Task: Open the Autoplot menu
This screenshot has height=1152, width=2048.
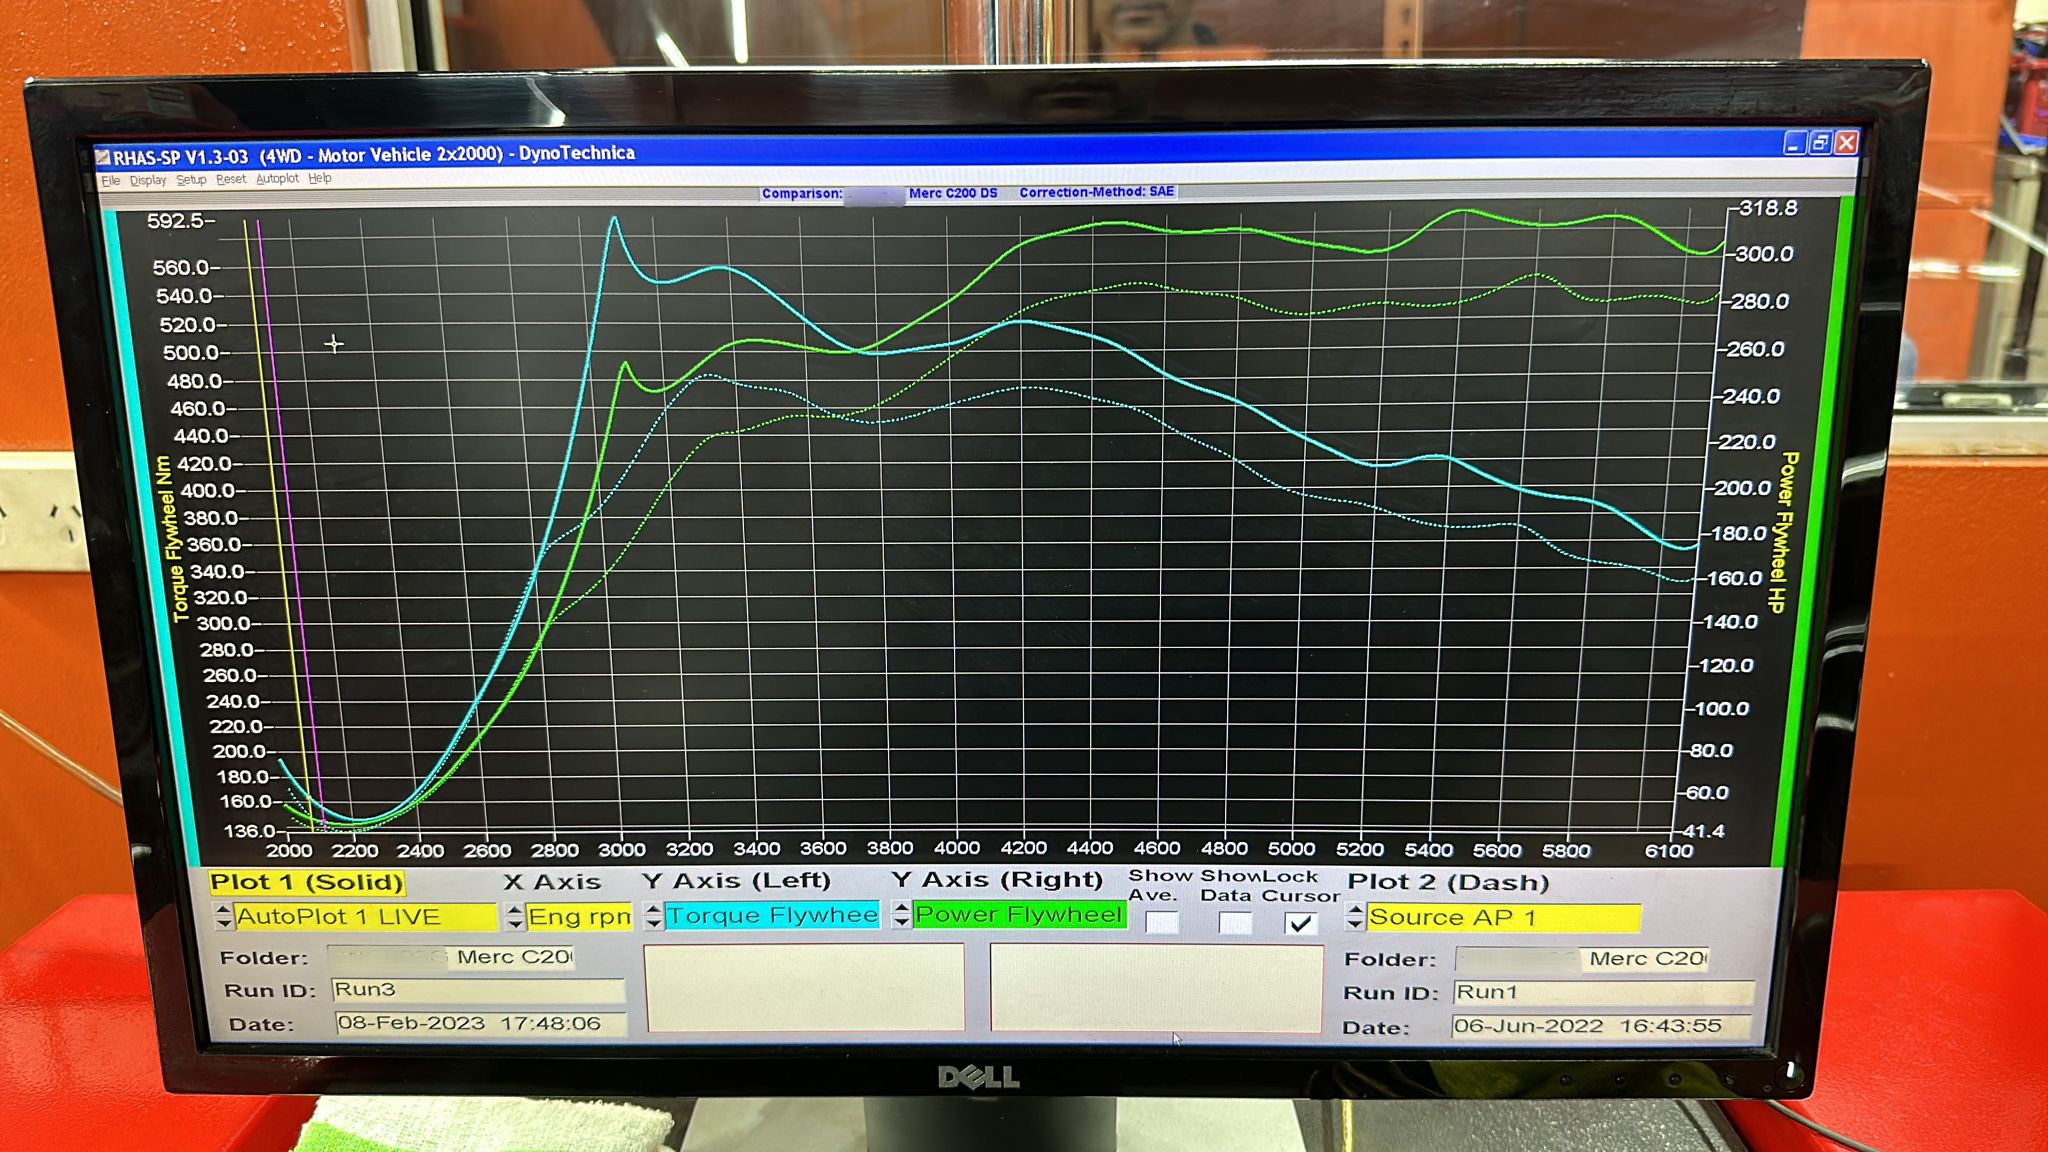Action: [x=277, y=179]
